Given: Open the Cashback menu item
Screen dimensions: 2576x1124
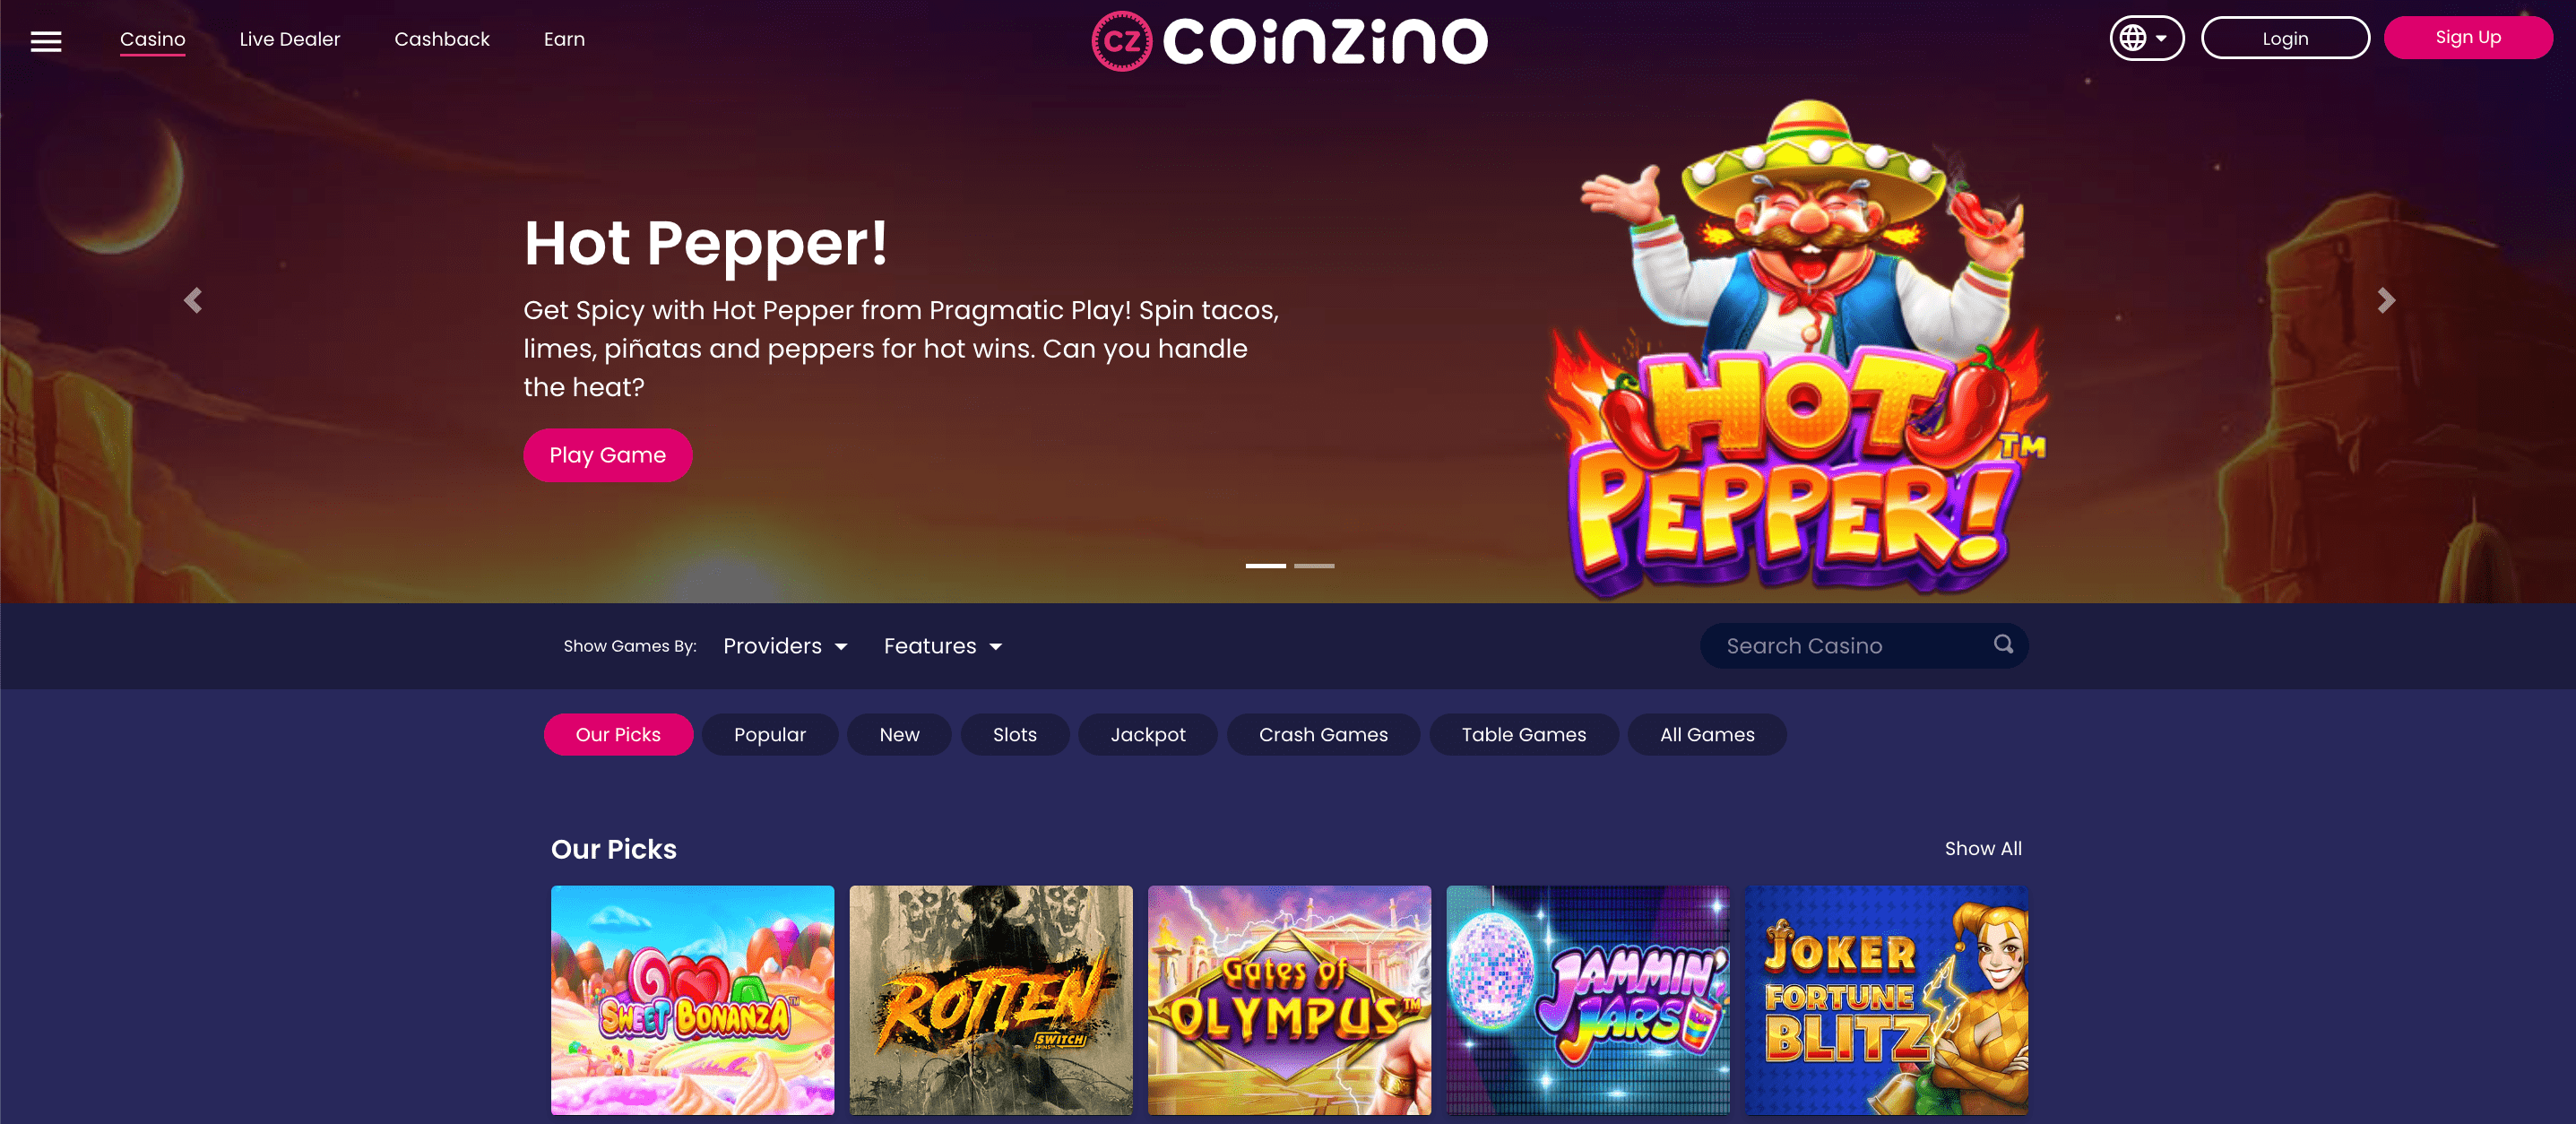Looking at the screenshot, I should 441,39.
